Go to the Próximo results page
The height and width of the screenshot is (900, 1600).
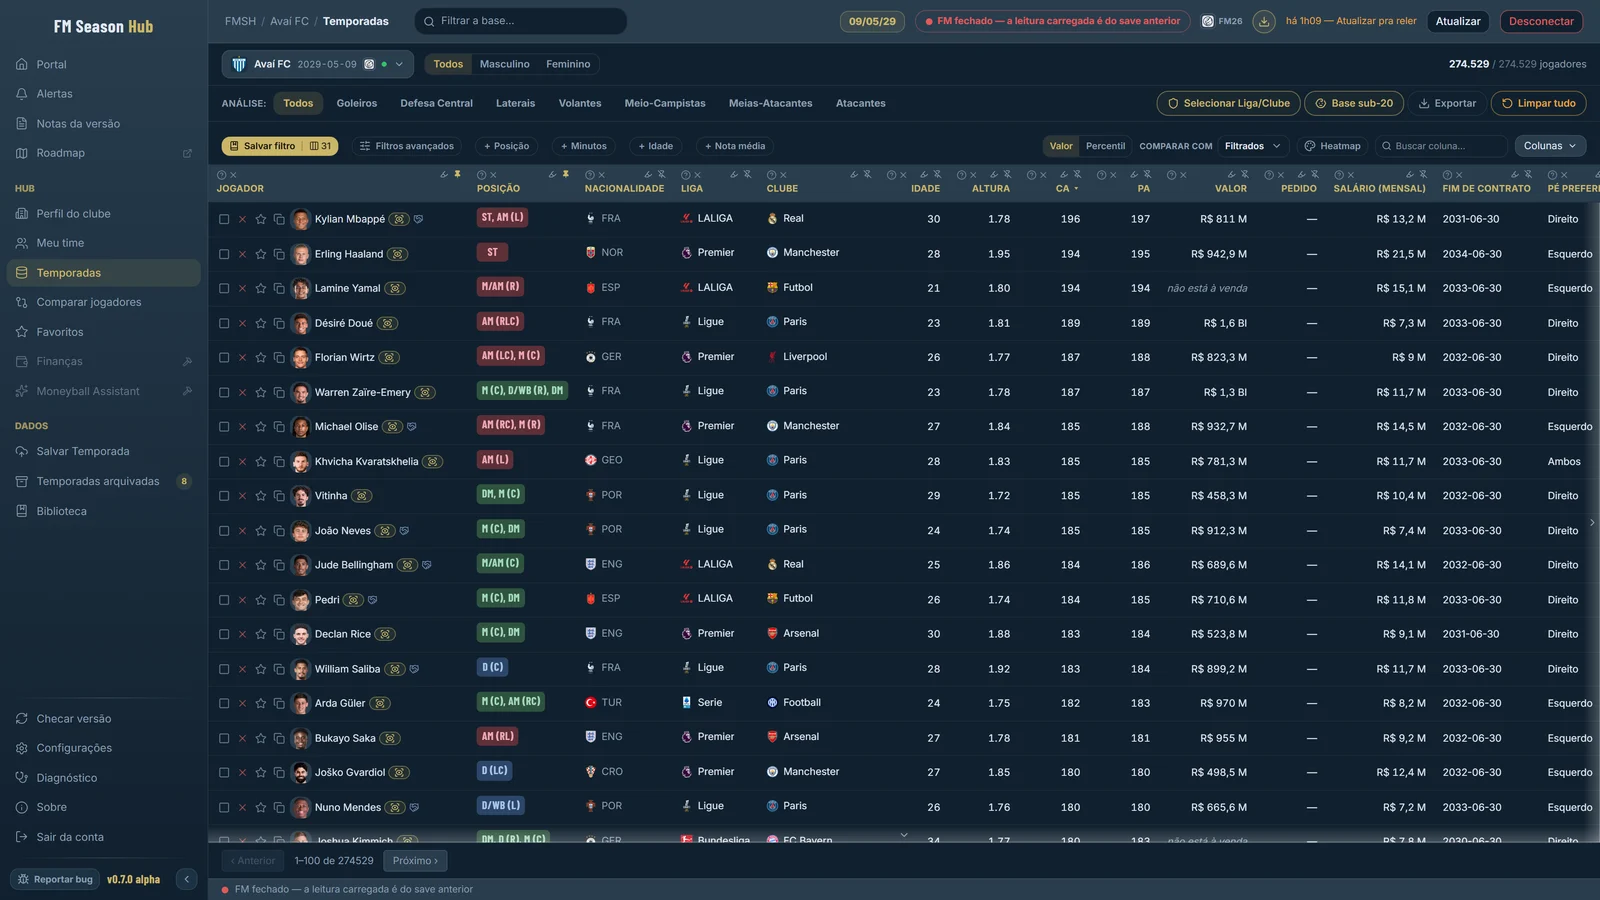[x=415, y=861]
